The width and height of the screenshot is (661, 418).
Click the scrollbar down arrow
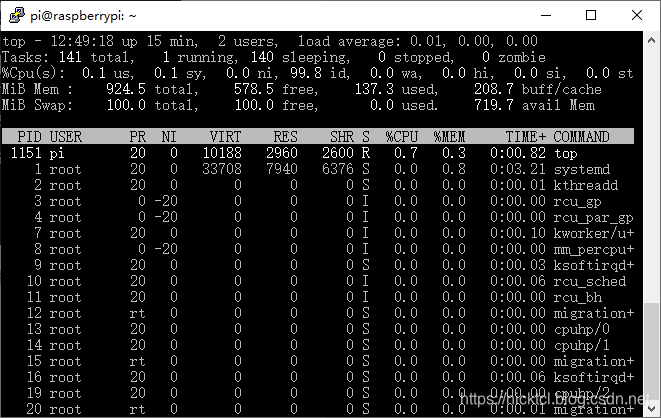[651, 408]
